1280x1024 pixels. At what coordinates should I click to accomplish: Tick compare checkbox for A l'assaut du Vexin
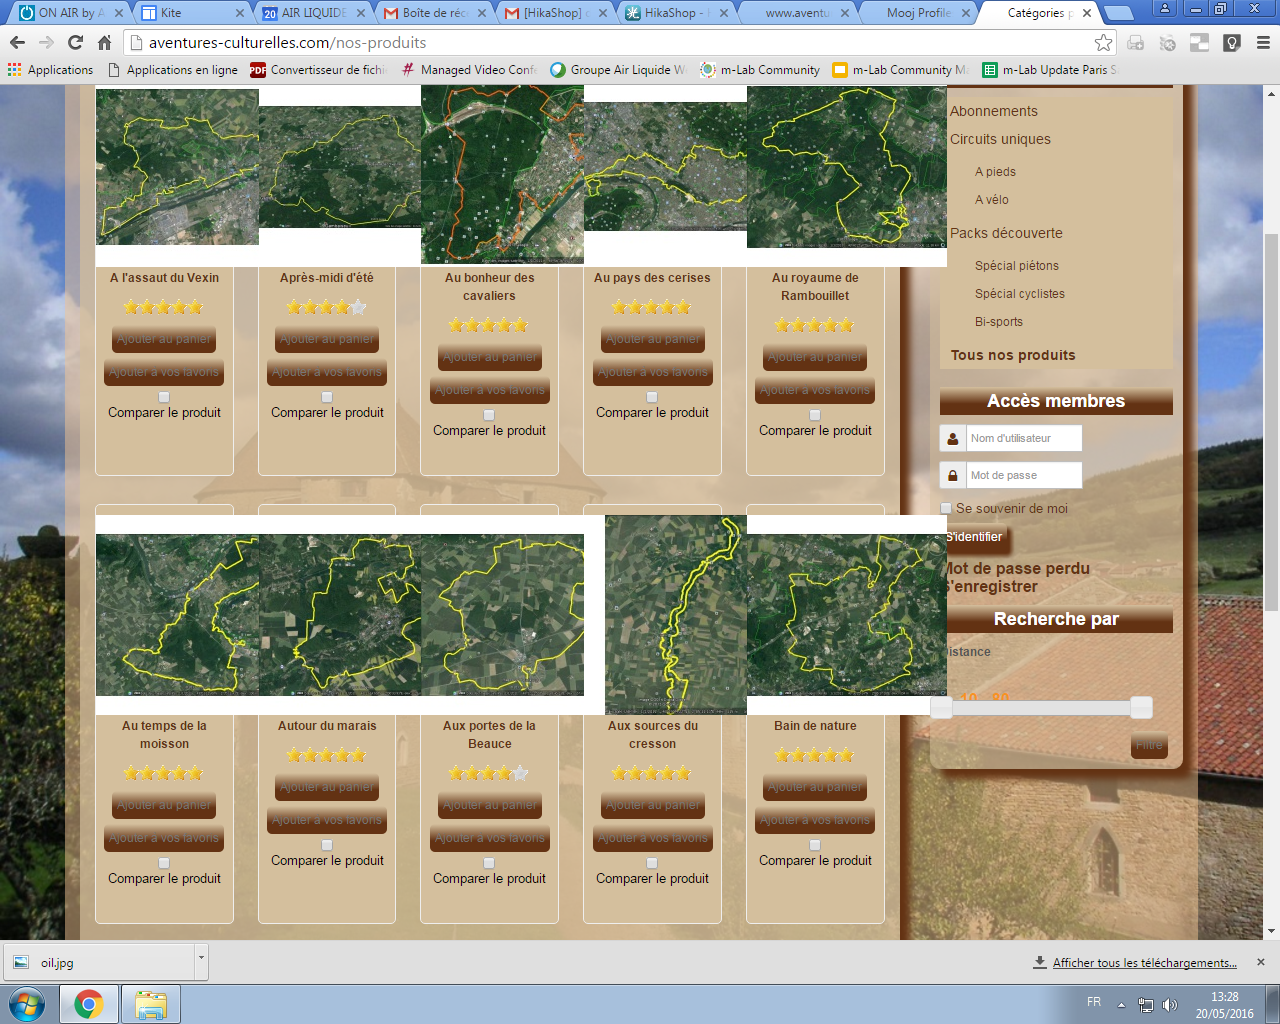pyautogui.click(x=164, y=397)
